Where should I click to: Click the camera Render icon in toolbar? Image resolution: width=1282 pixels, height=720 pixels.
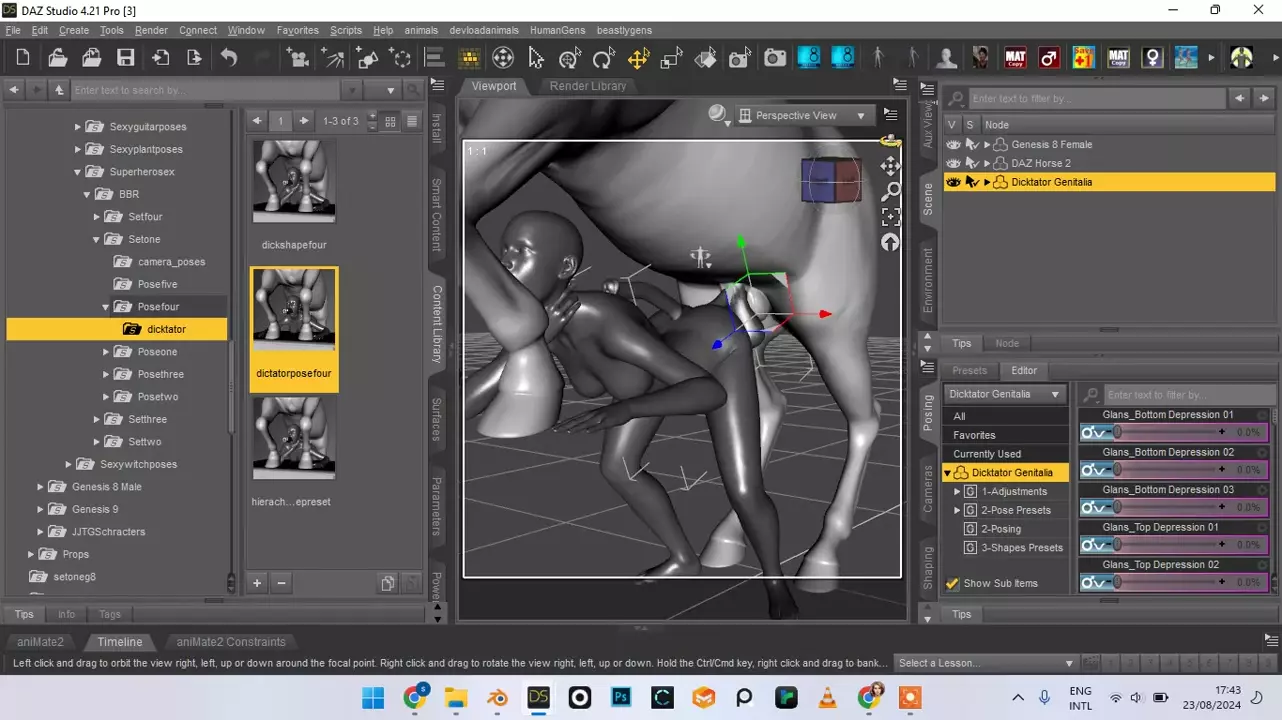click(775, 58)
